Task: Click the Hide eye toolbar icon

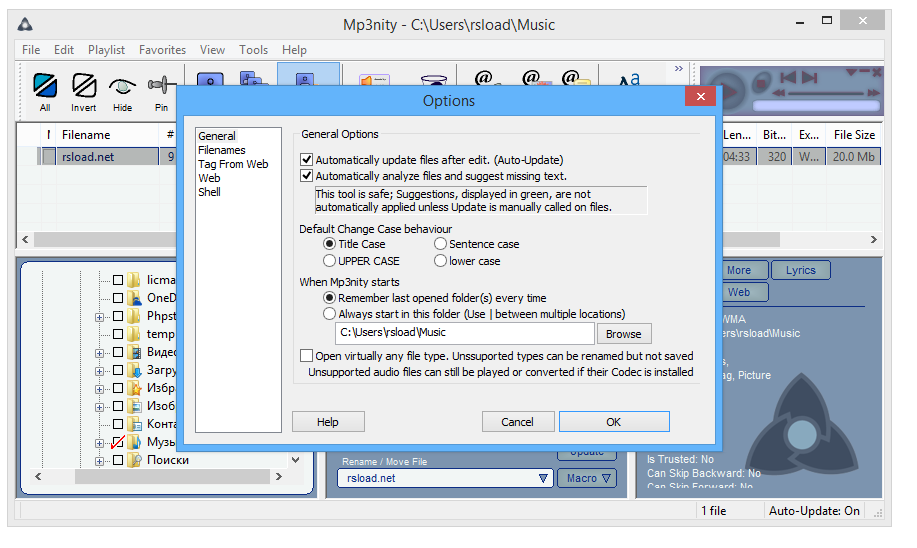Action: [x=122, y=87]
